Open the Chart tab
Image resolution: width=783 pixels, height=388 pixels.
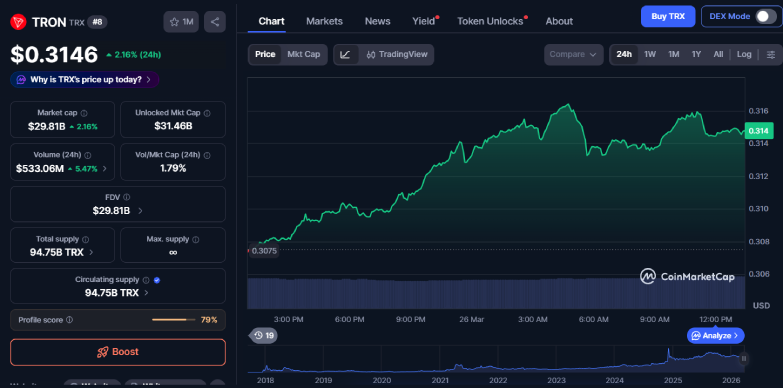tap(271, 21)
